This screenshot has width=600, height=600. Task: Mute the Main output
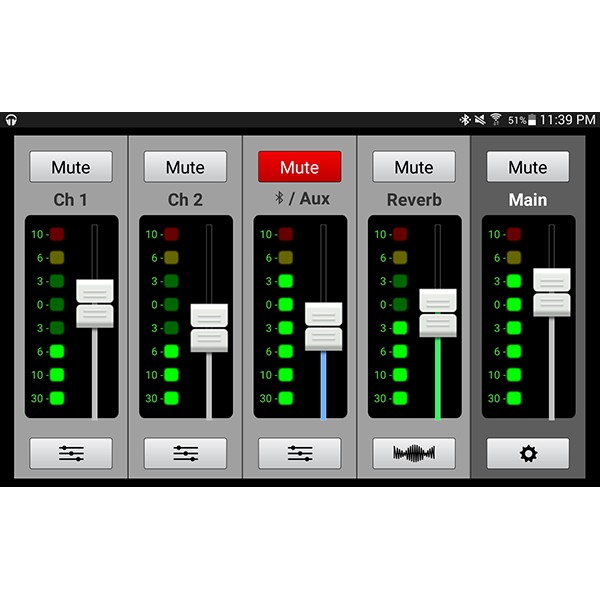point(528,167)
